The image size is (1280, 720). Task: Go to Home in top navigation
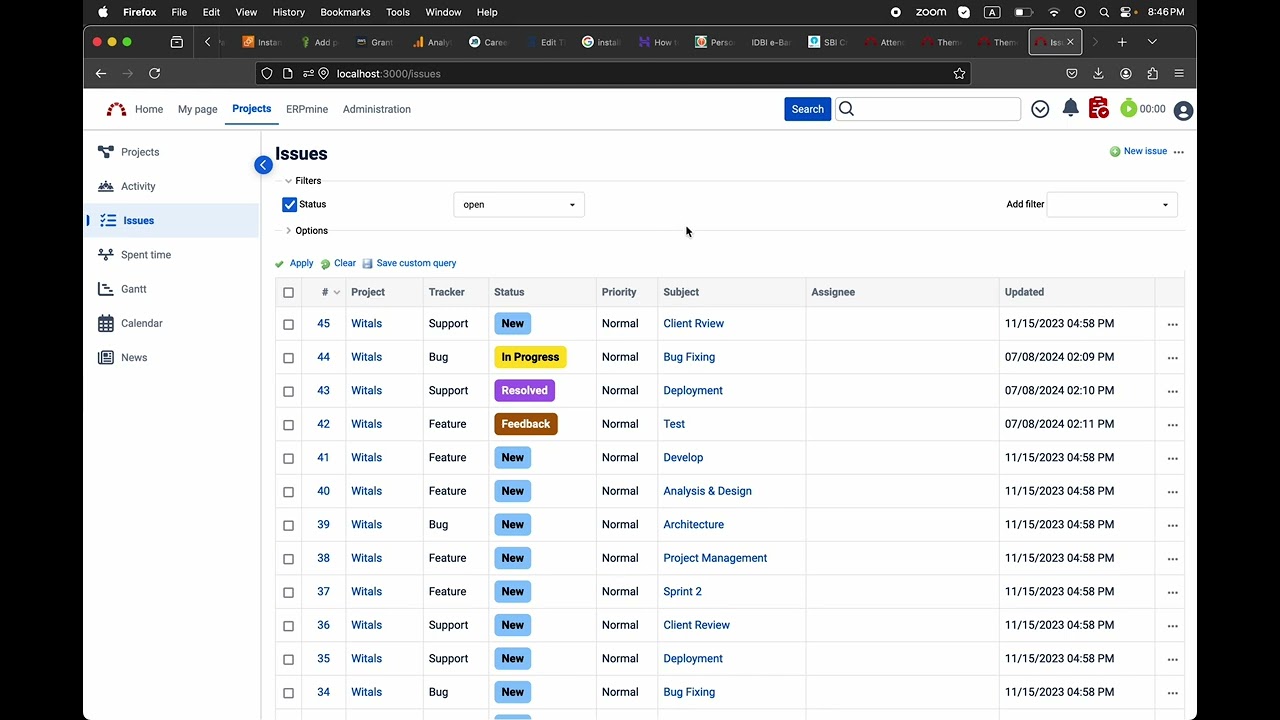click(149, 109)
